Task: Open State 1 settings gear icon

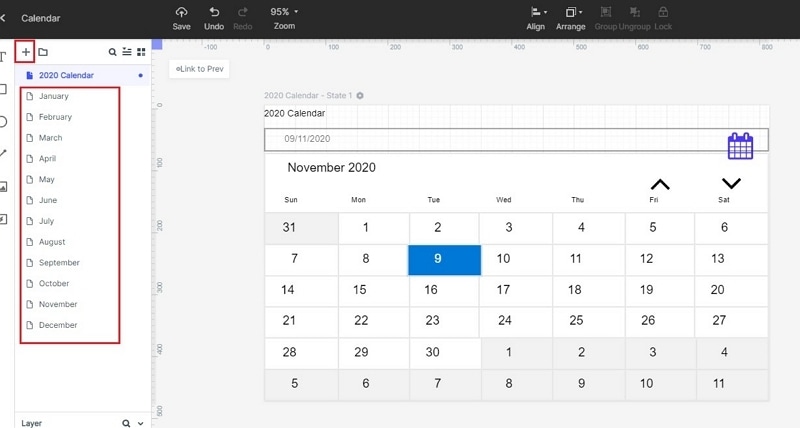Action: 360,95
